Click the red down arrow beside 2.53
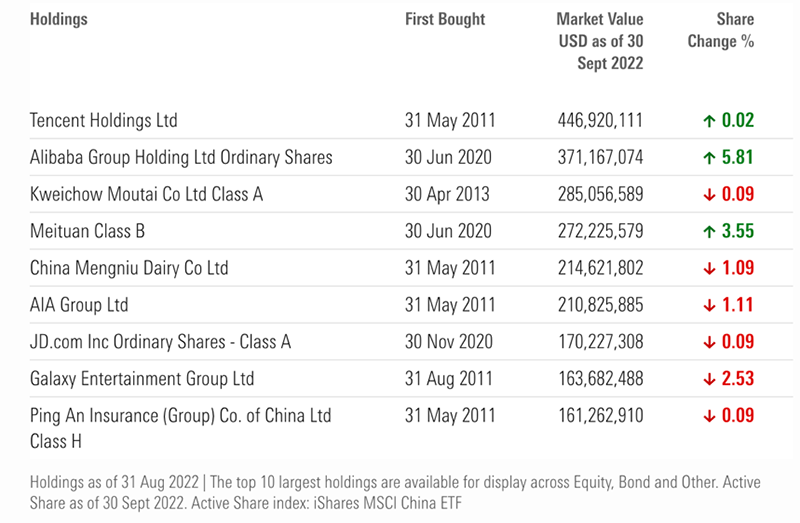800x523 pixels. click(x=709, y=379)
